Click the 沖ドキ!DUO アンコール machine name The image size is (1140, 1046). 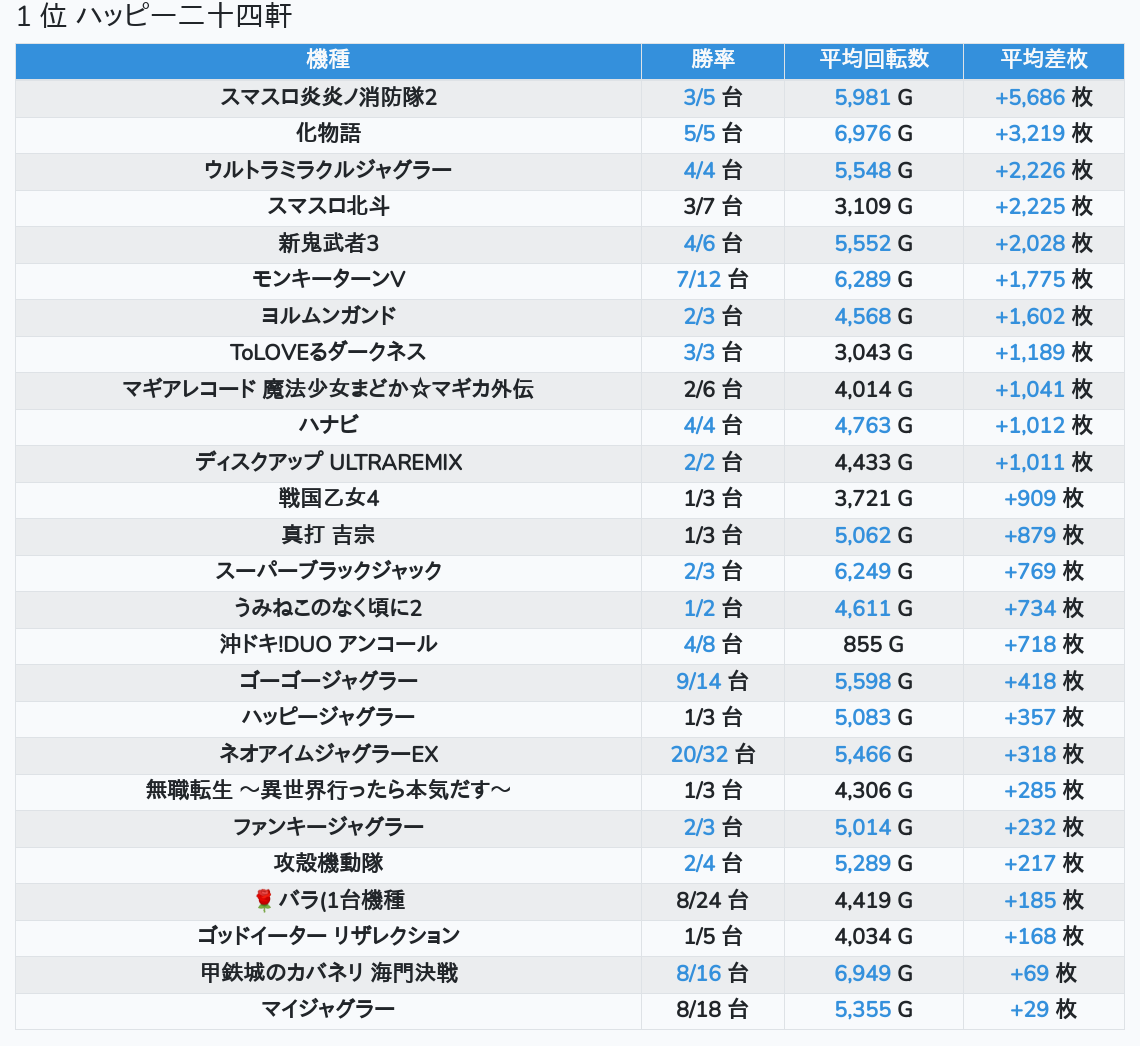point(328,644)
